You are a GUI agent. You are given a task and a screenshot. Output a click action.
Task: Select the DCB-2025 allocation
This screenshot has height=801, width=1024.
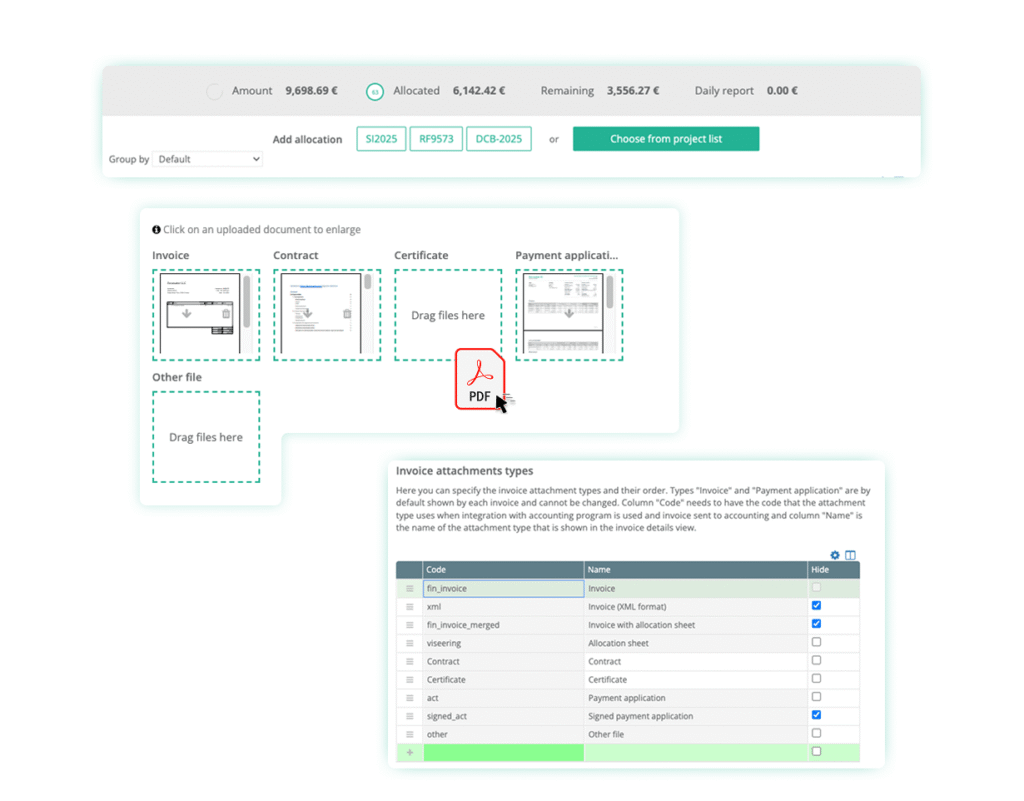498,138
